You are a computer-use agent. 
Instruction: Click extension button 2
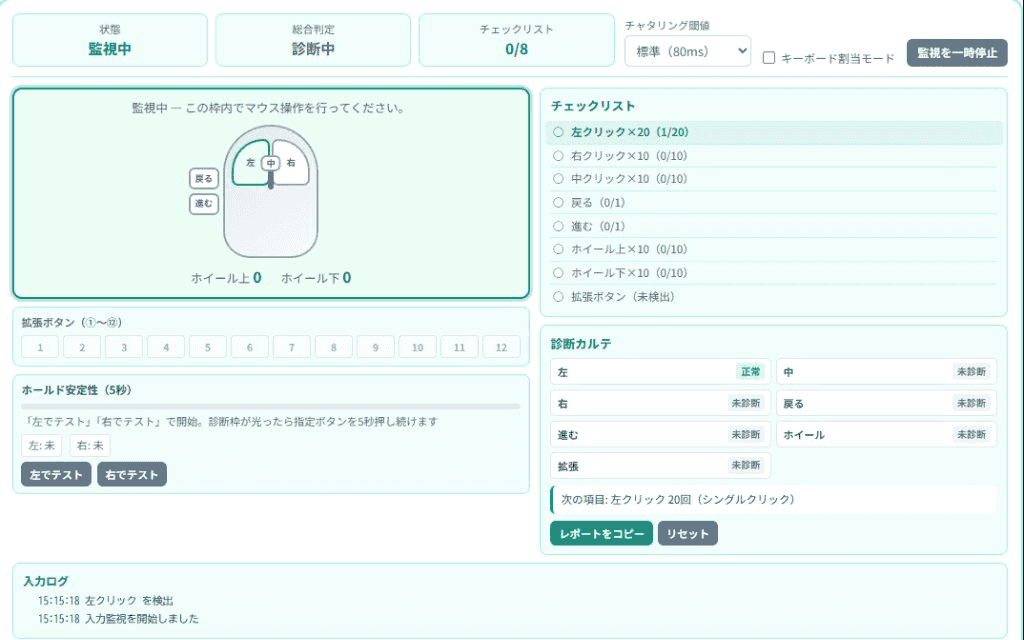click(x=82, y=347)
